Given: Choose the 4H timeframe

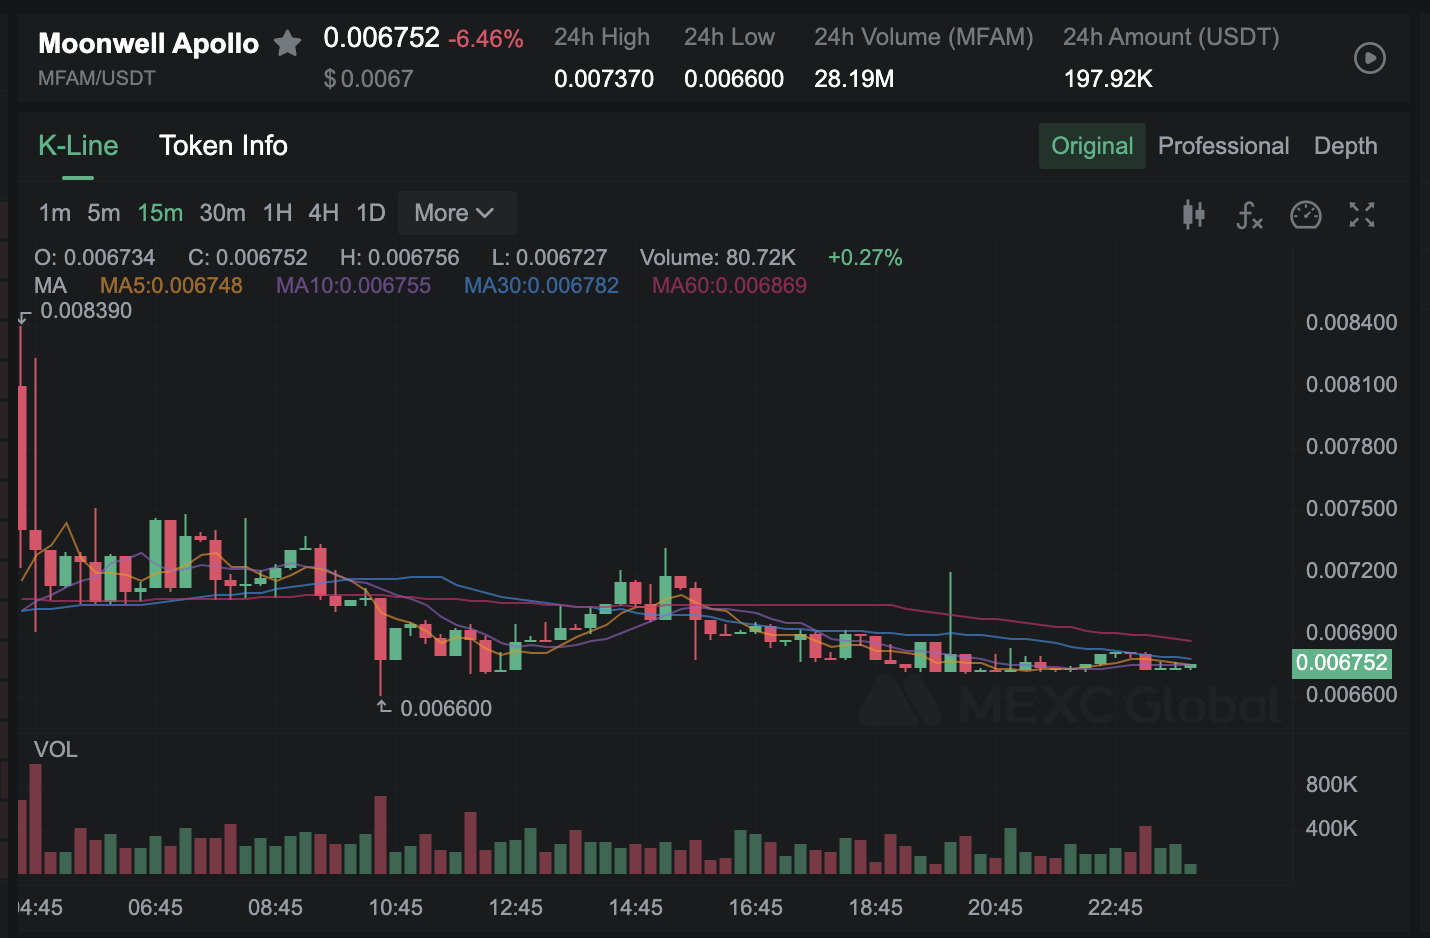Looking at the screenshot, I should [323, 213].
